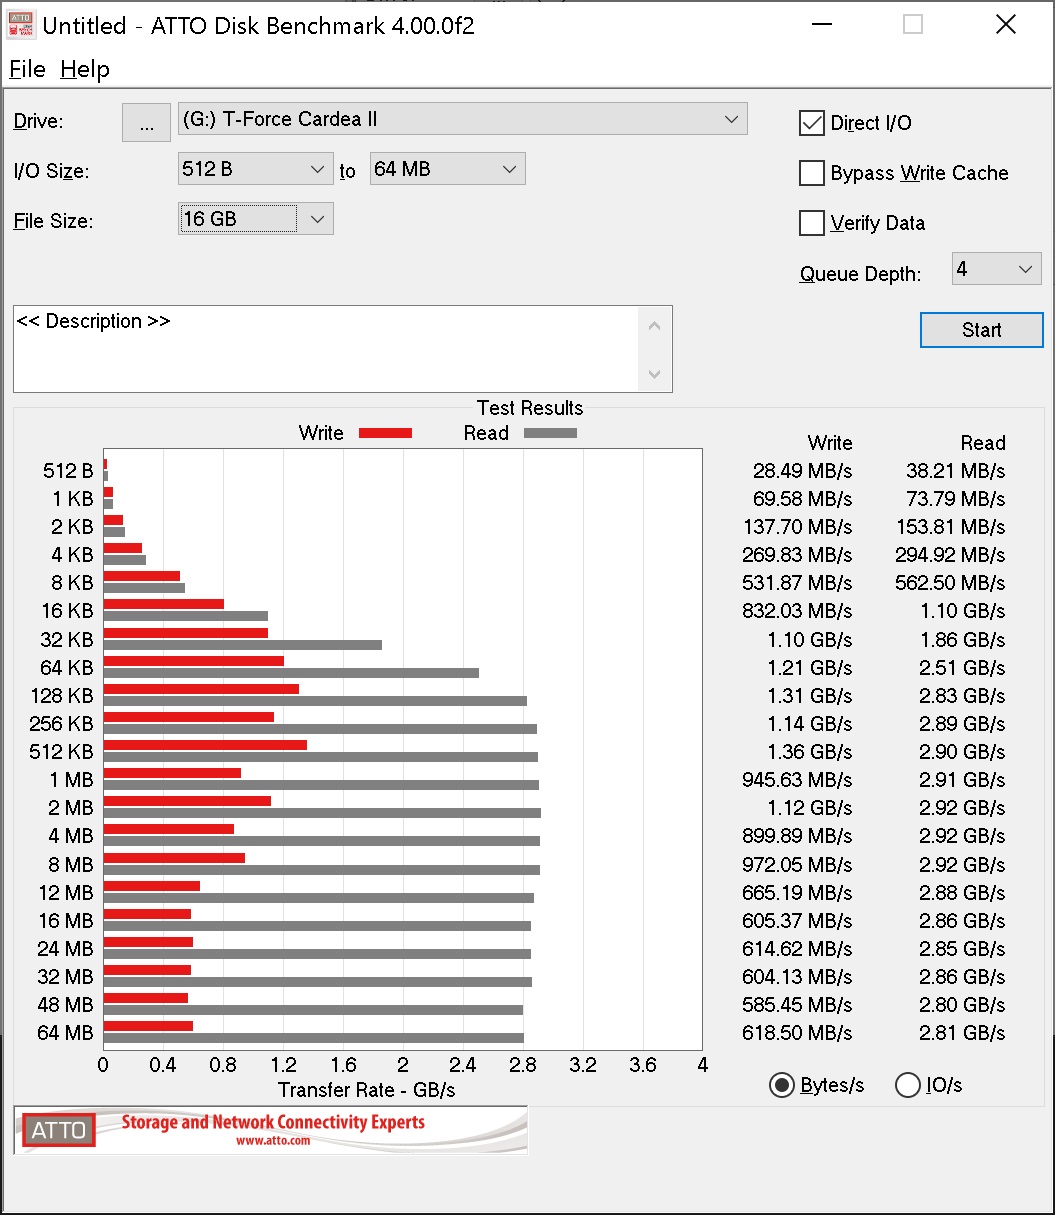1055x1215 pixels.
Task: Click the ATTO app icon in title bar
Action: 21,25
